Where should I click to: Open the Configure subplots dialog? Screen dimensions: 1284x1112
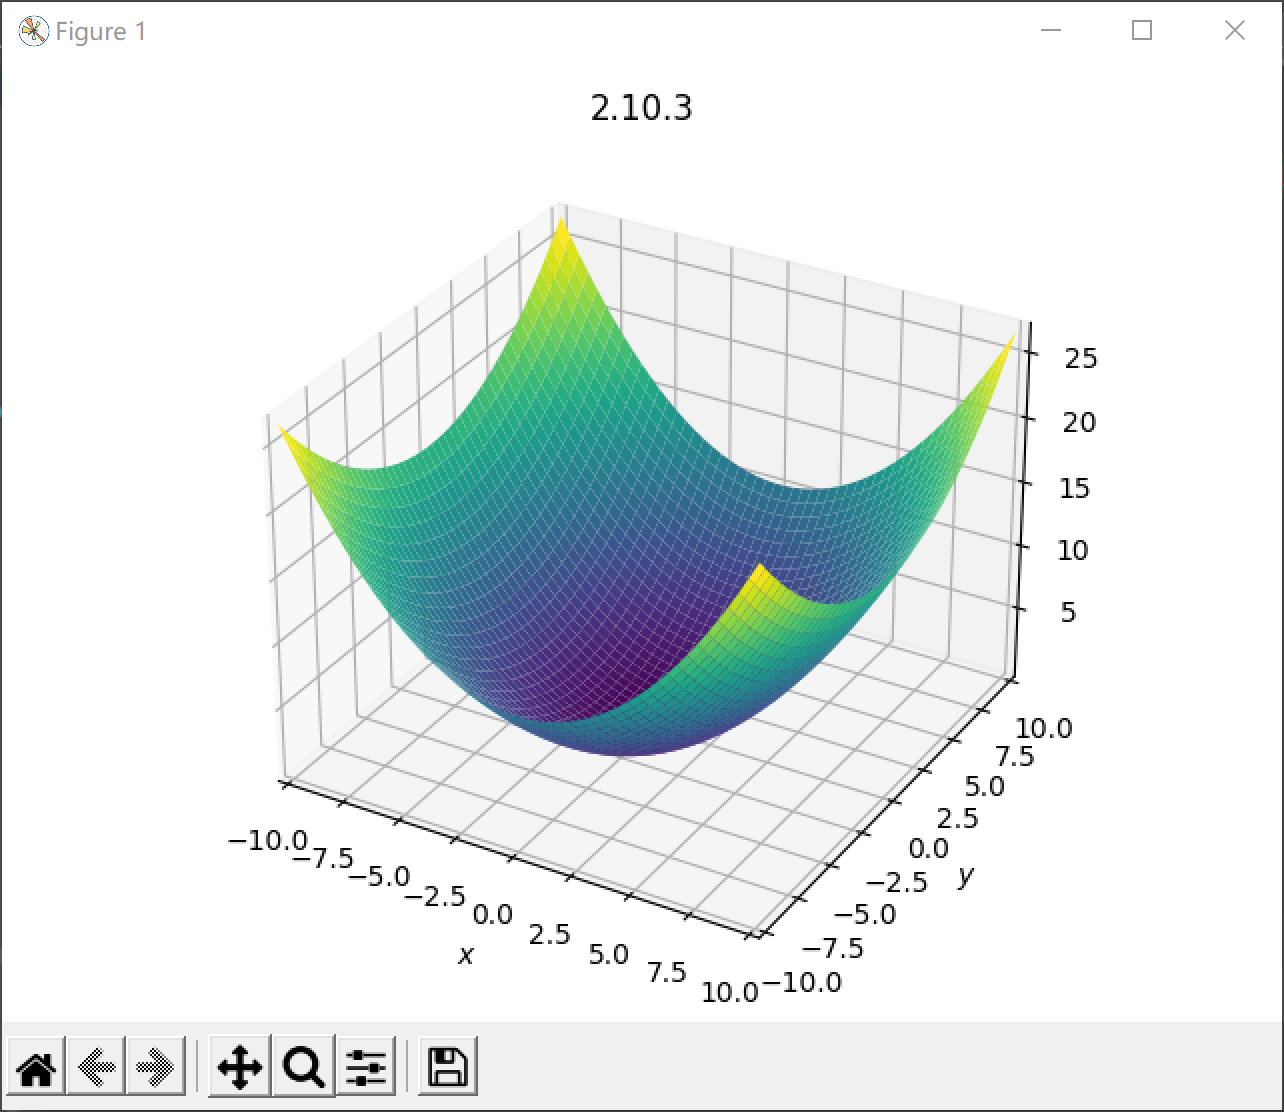pos(366,1067)
